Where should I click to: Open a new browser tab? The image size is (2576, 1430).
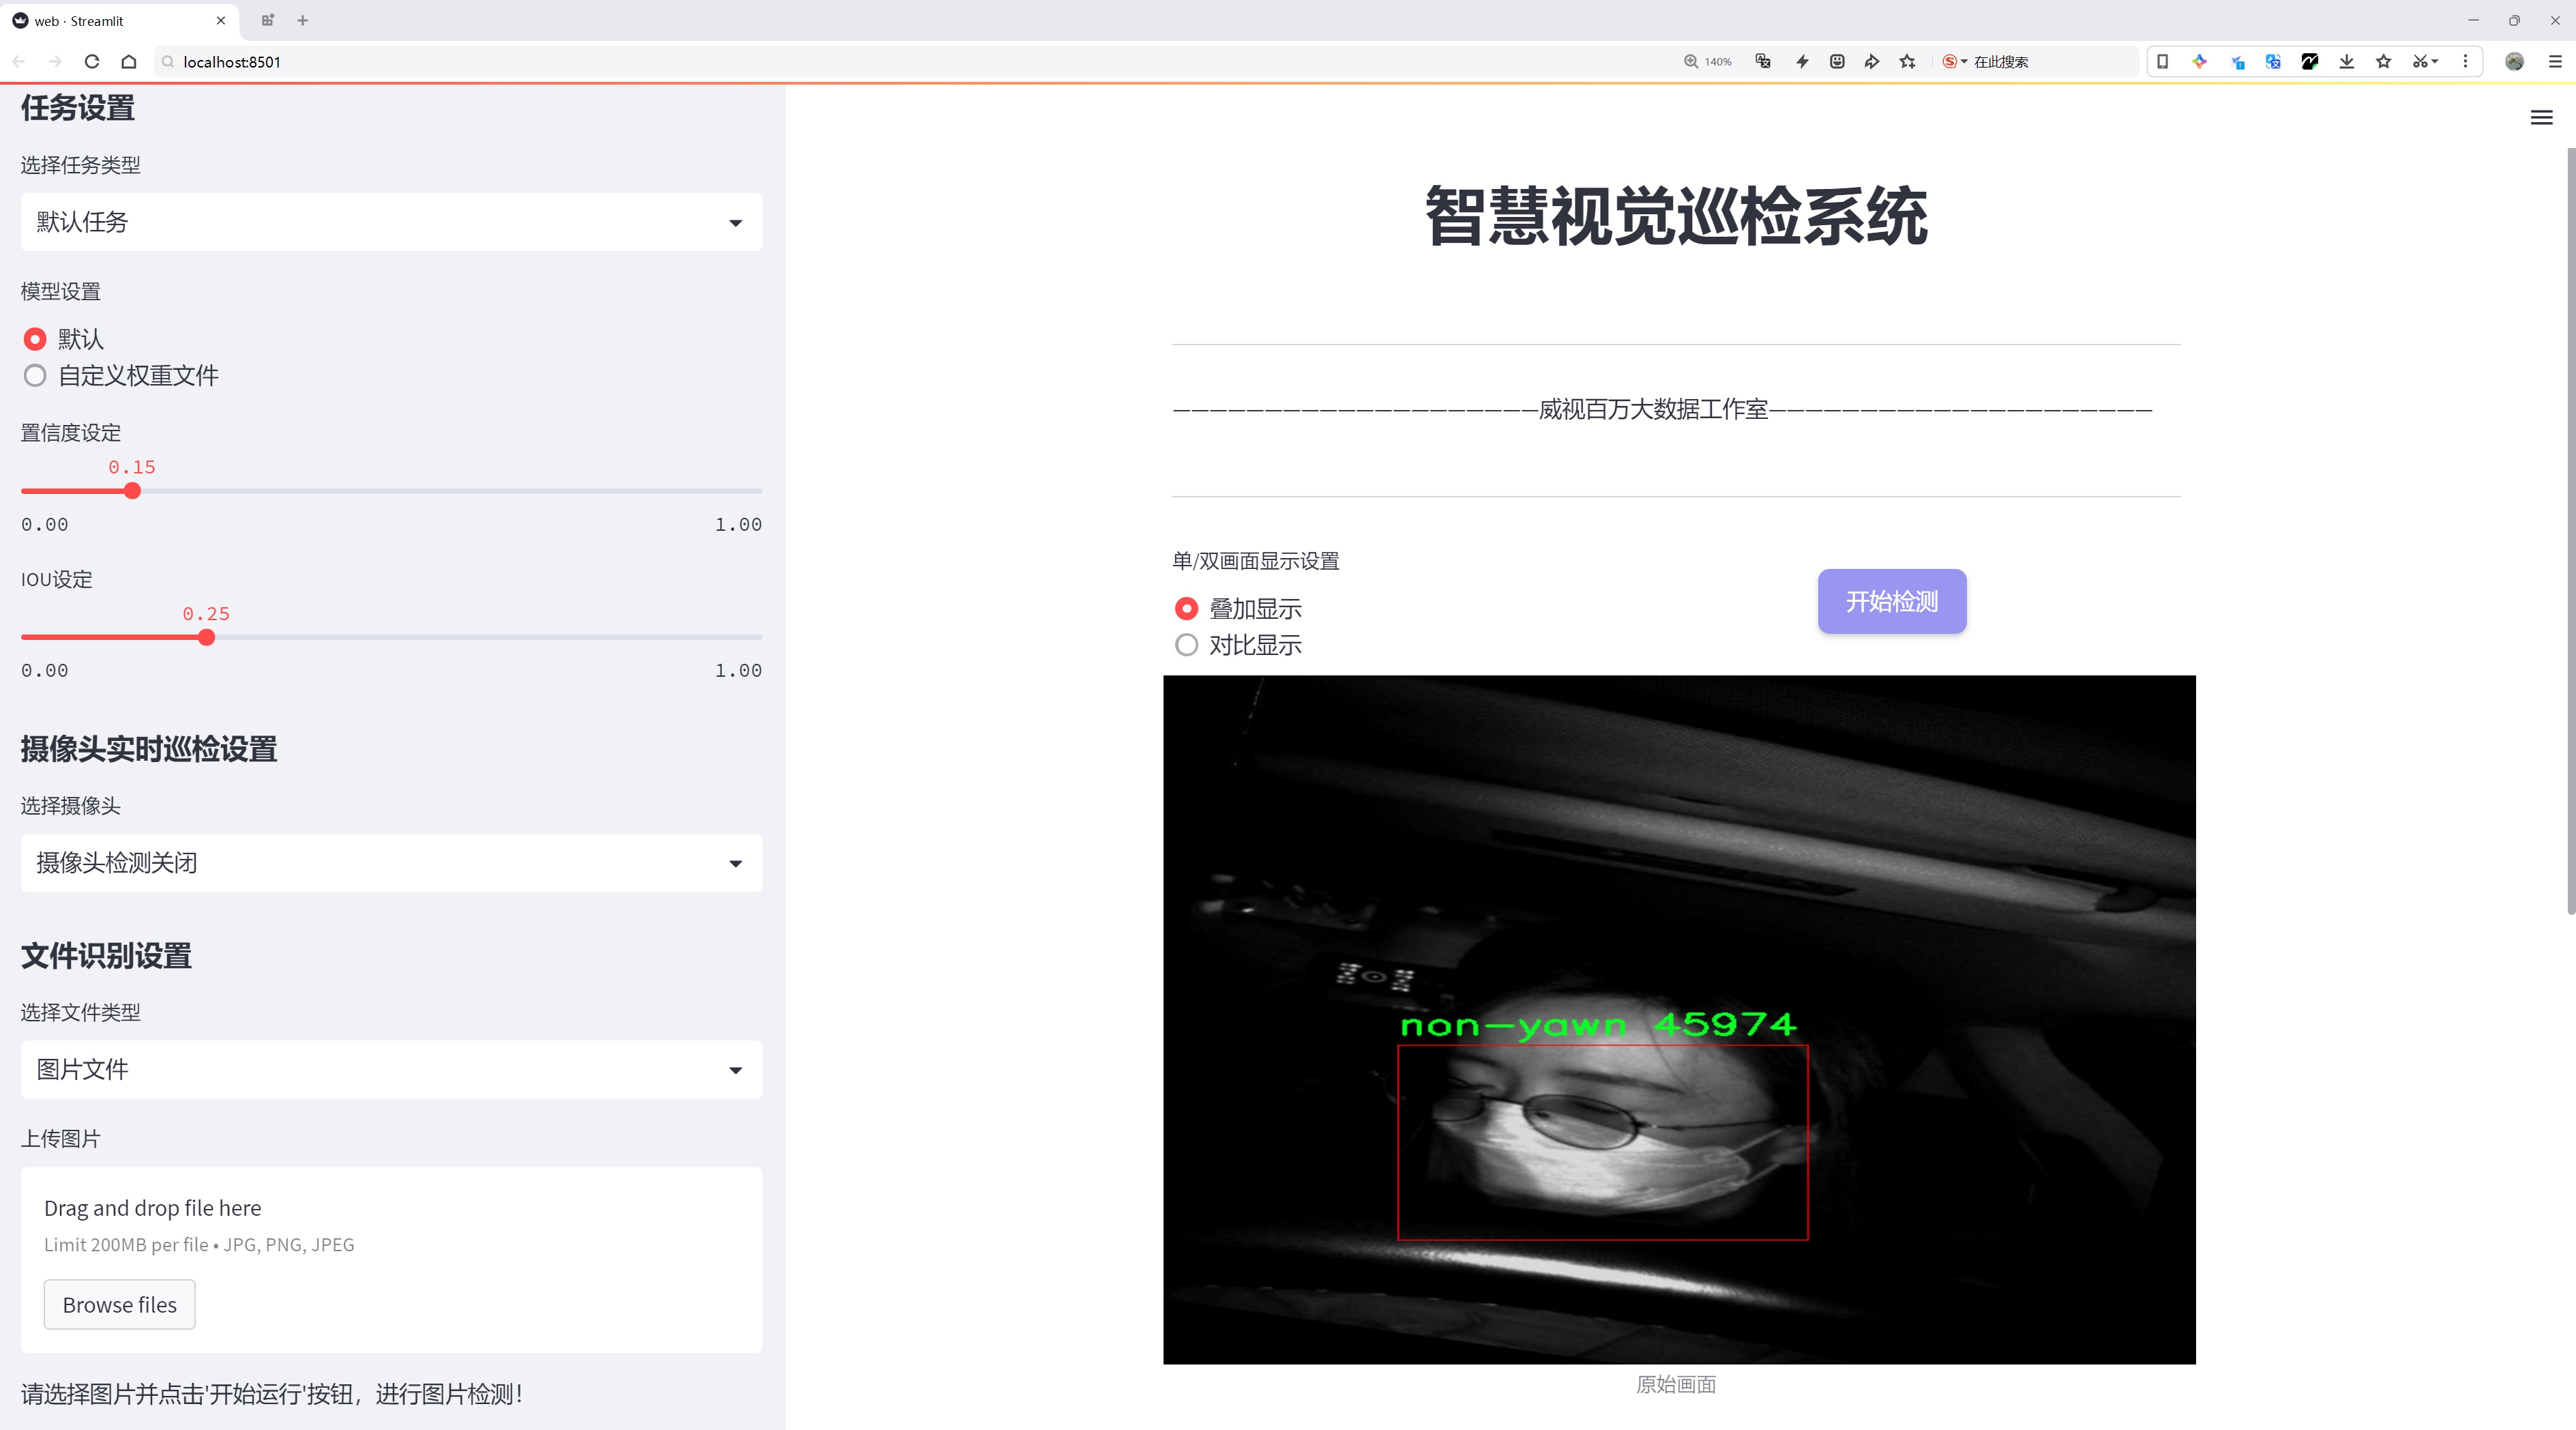[x=303, y=20]
